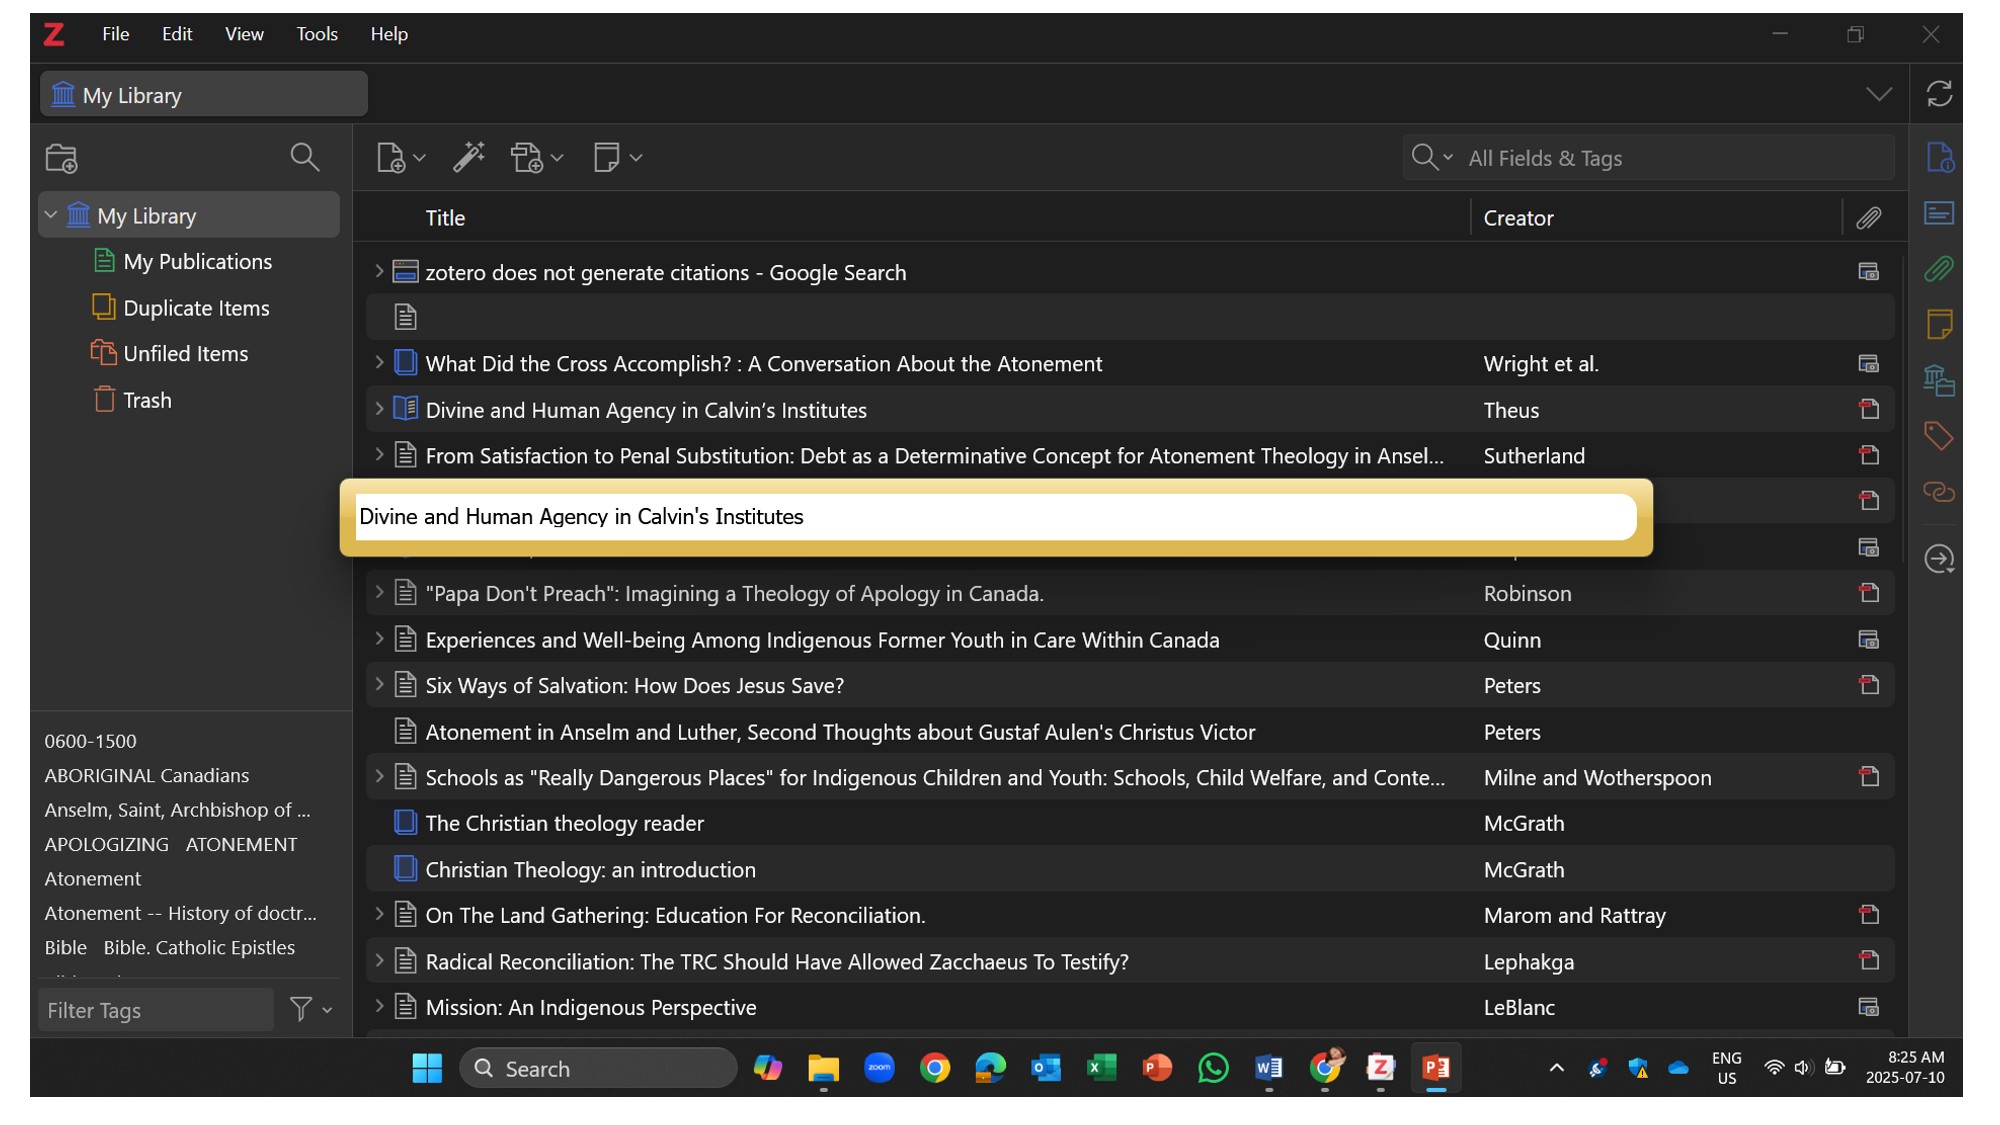
Task: Click the New Item document icon
Action: [x=391, y=158]
